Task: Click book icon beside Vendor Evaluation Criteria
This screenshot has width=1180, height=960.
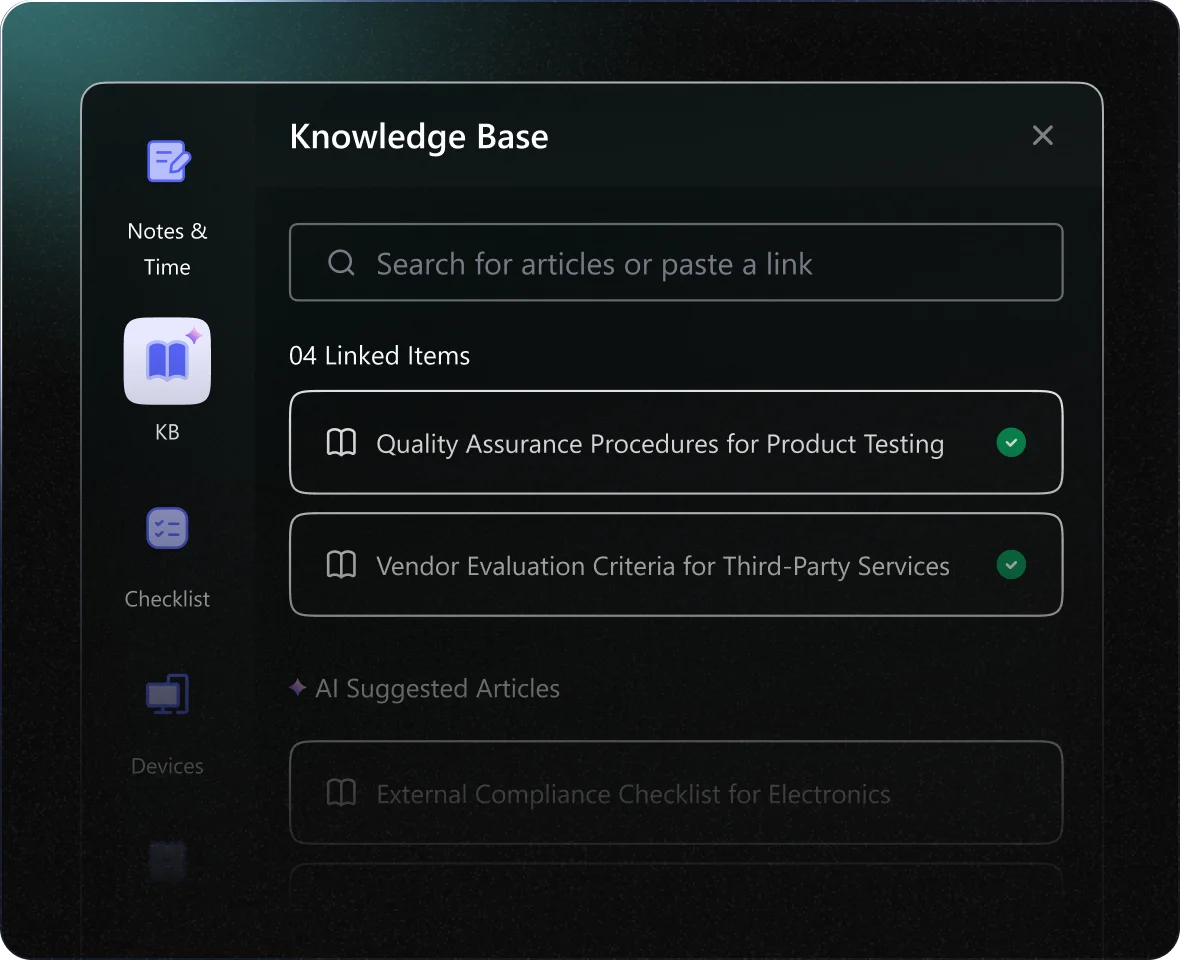Action: 341,565
